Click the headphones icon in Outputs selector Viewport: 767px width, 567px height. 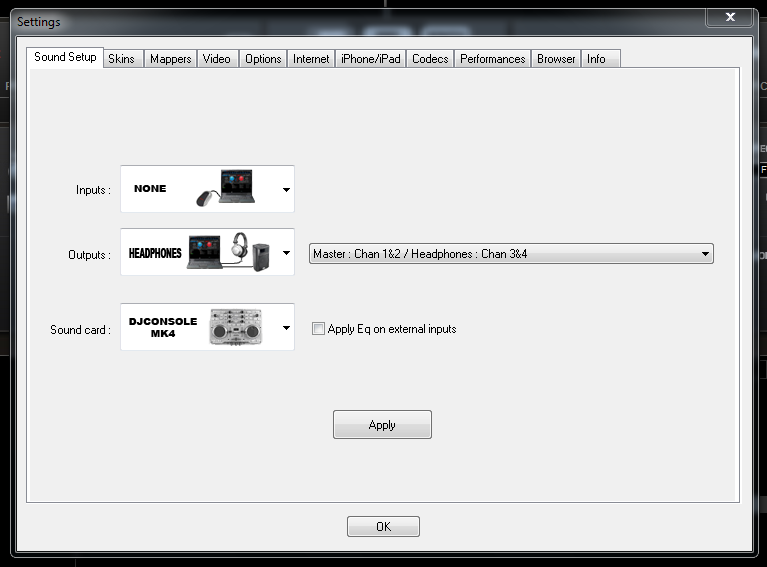[239, 249]
